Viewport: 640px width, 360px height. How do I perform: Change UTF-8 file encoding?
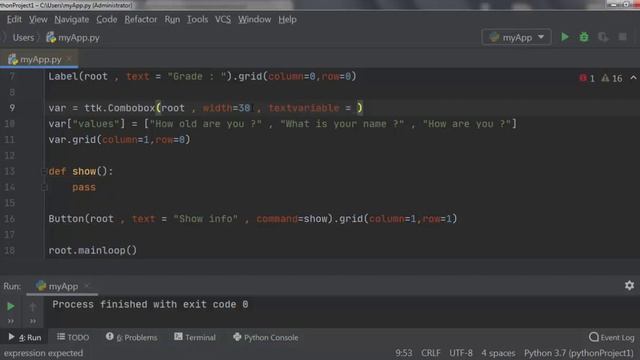pos(461,353)
